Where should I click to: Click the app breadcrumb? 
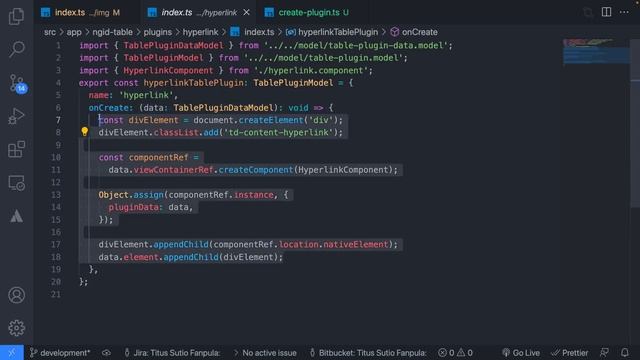[x=74, y=32]
